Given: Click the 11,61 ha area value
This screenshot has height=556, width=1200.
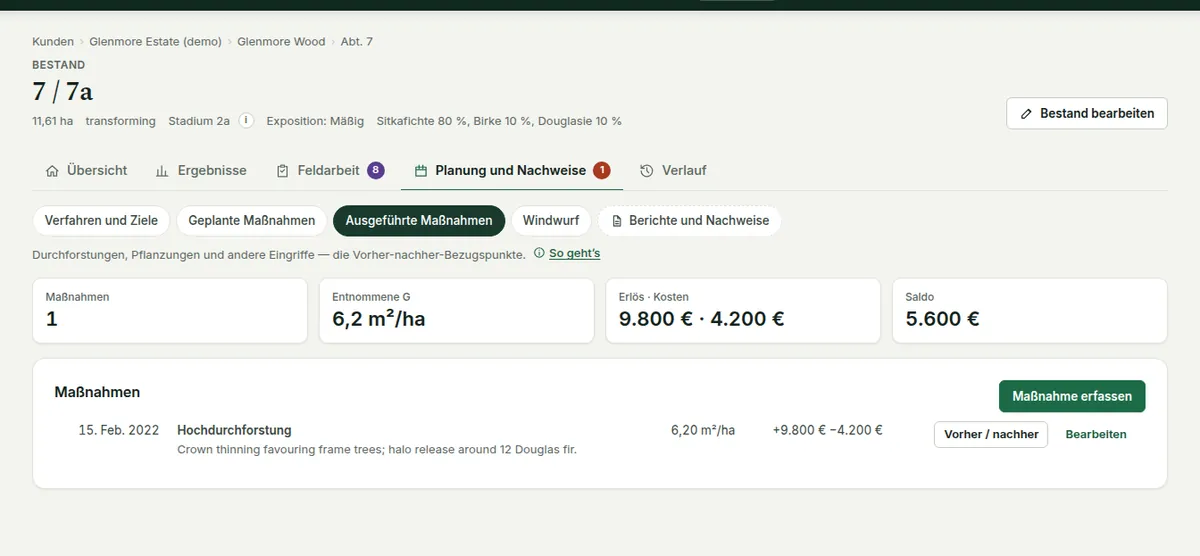Looking at the screenshot, I should [52, 121].
